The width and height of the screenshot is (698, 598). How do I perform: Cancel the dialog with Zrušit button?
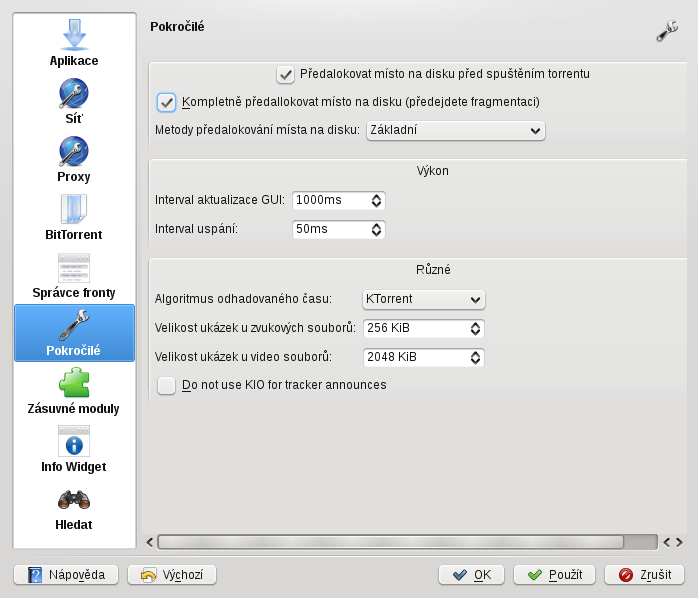pos(645,575)
